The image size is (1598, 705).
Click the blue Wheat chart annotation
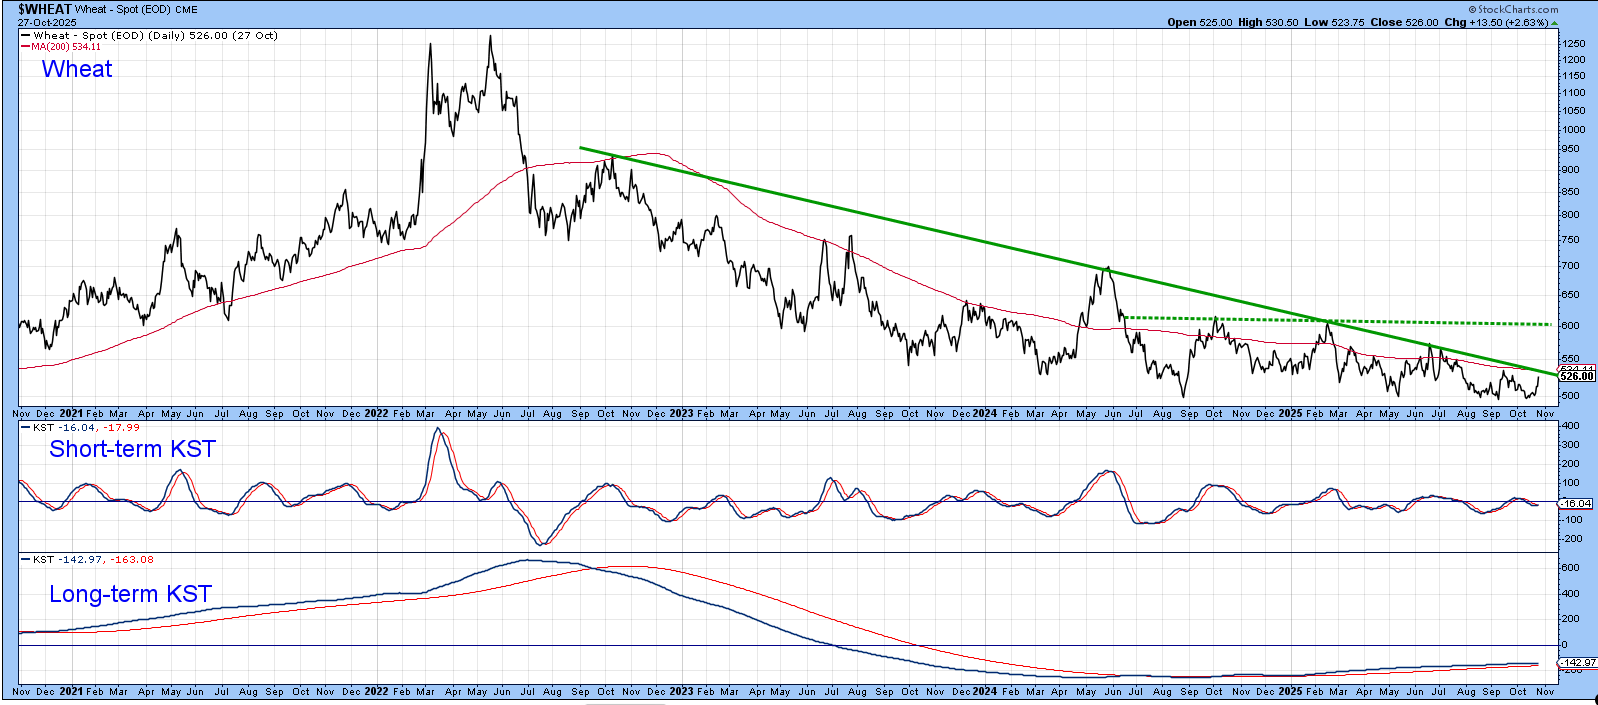click(x=77, y=69)
